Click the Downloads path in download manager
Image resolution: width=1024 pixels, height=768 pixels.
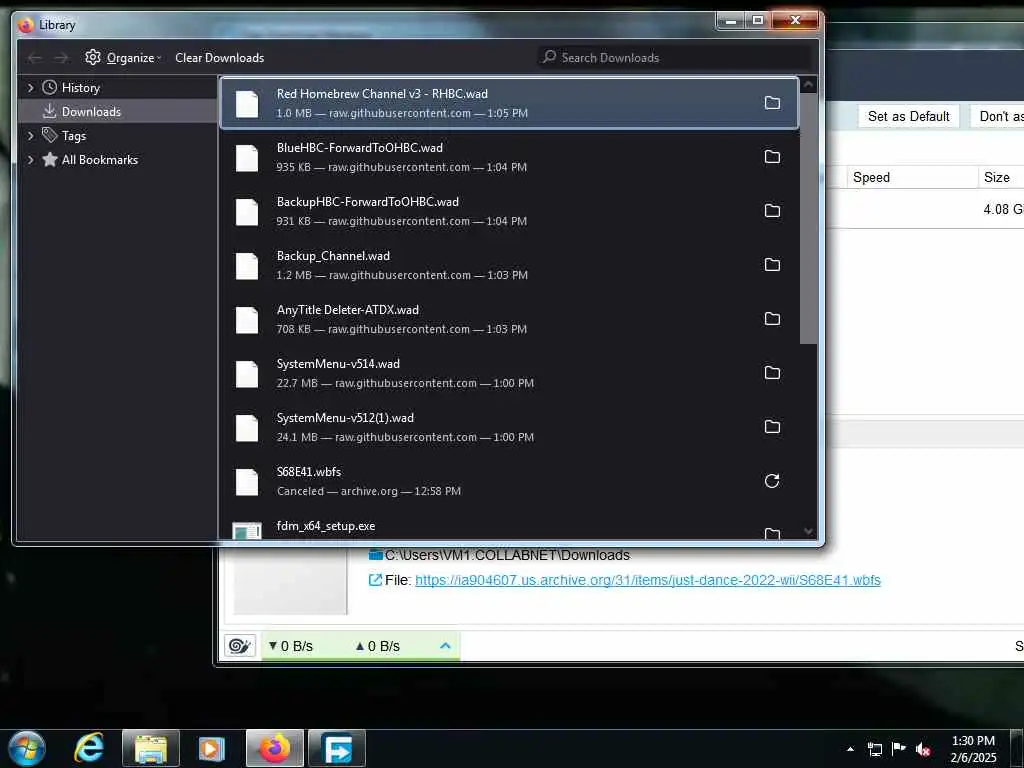click(507, 555)
